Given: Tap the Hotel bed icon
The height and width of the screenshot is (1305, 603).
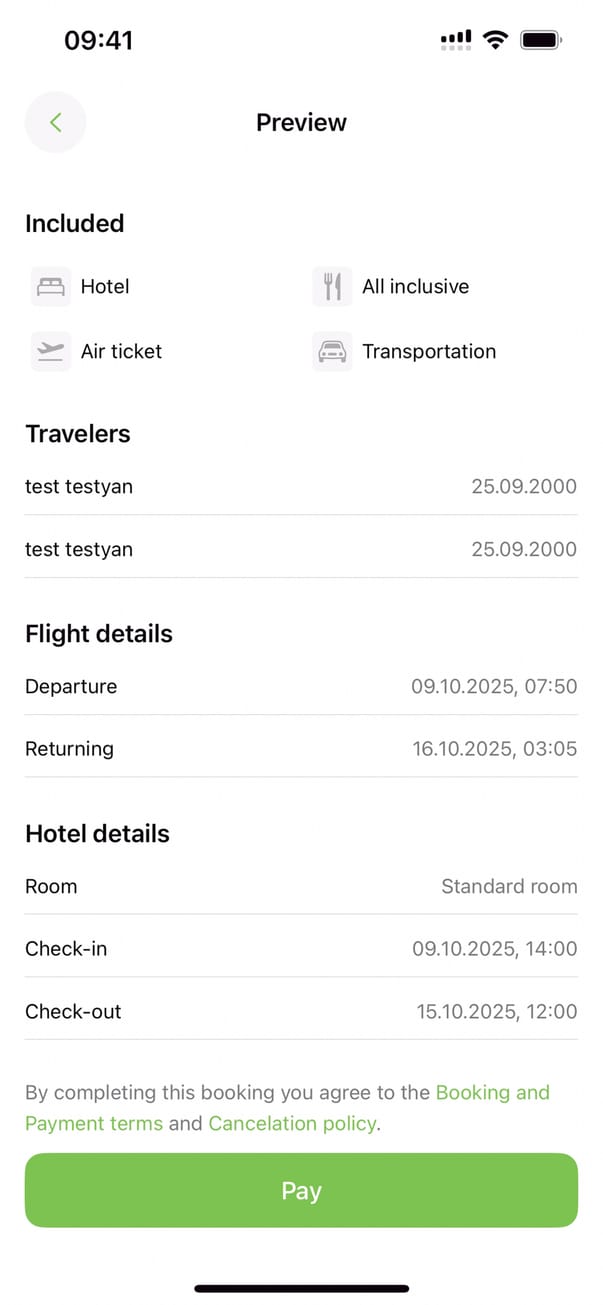Looking at the screenshot, I should pos(51,287).
